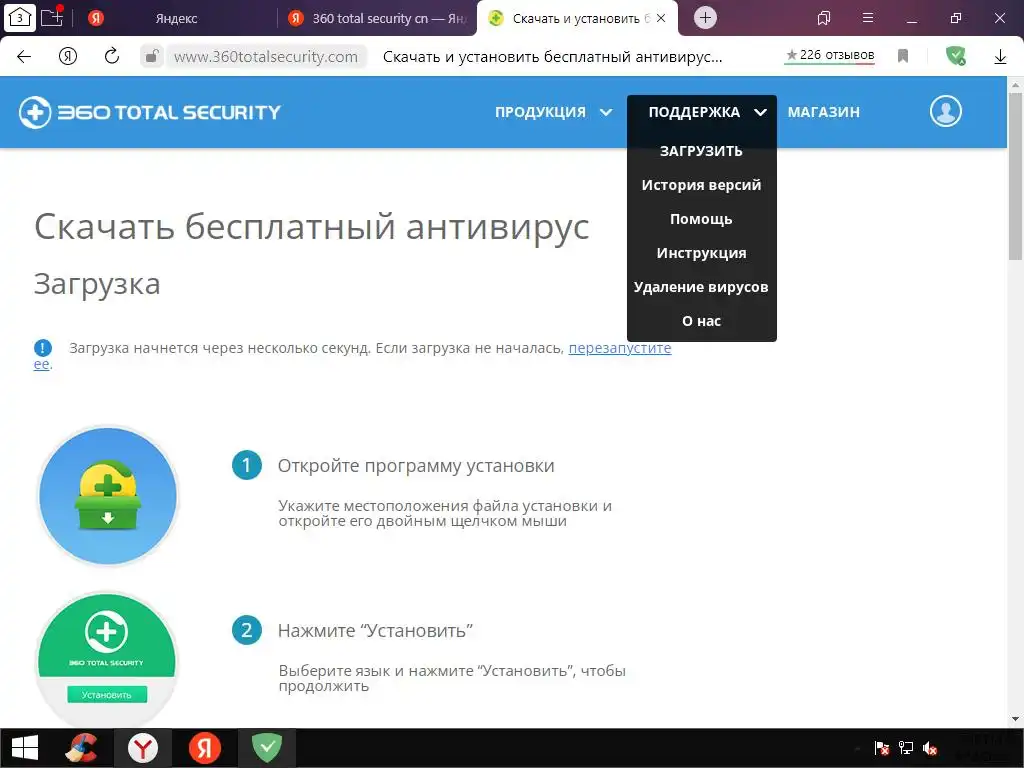This screenshot has height=768, width=1024.
Task: Close the Скачать и установить tab
Action: pyautogui.click(x=661, y=18)
